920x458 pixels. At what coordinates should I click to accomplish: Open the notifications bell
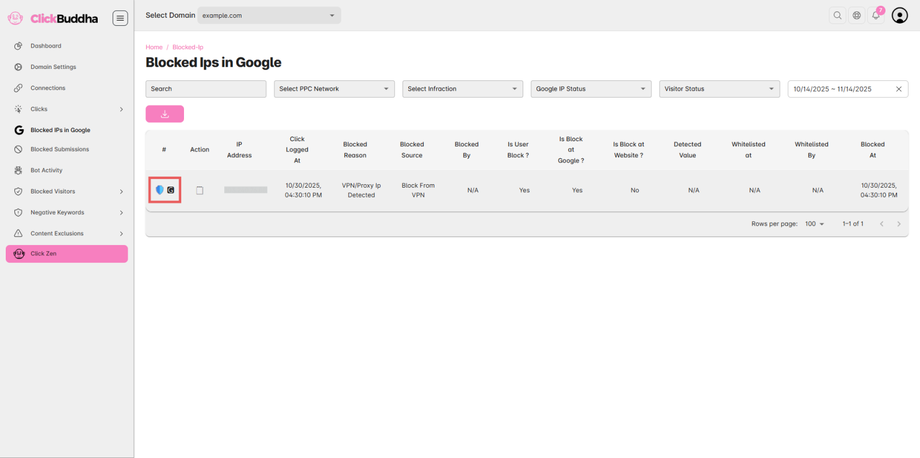click(x=876, y=16)
